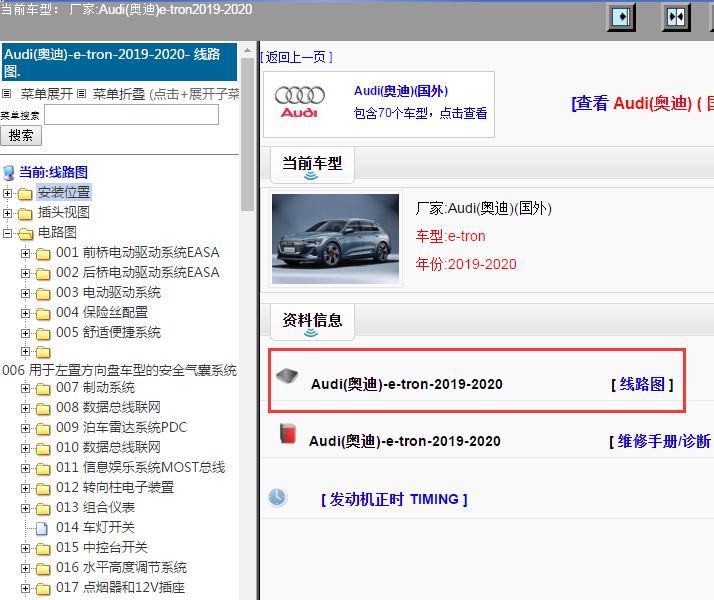
Task: Open Audi(奥迪)(国外) brand link
Action: 401,91
